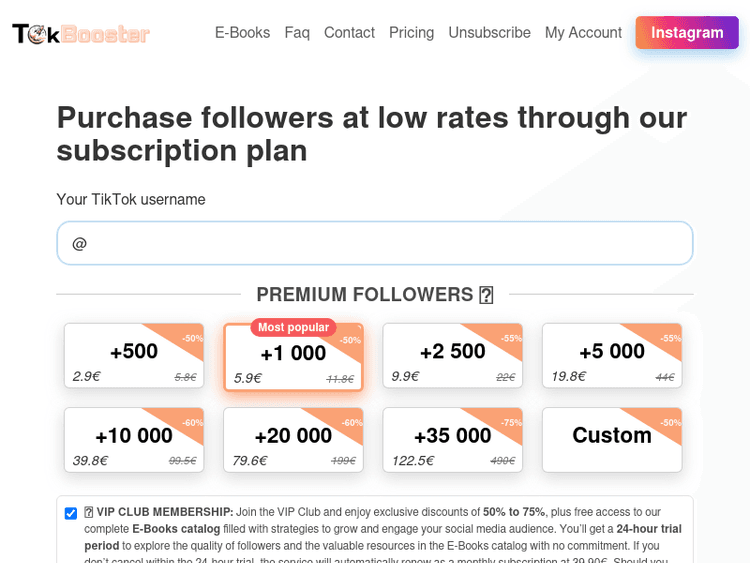Choose the Custom followers option

tap(612, 440)
